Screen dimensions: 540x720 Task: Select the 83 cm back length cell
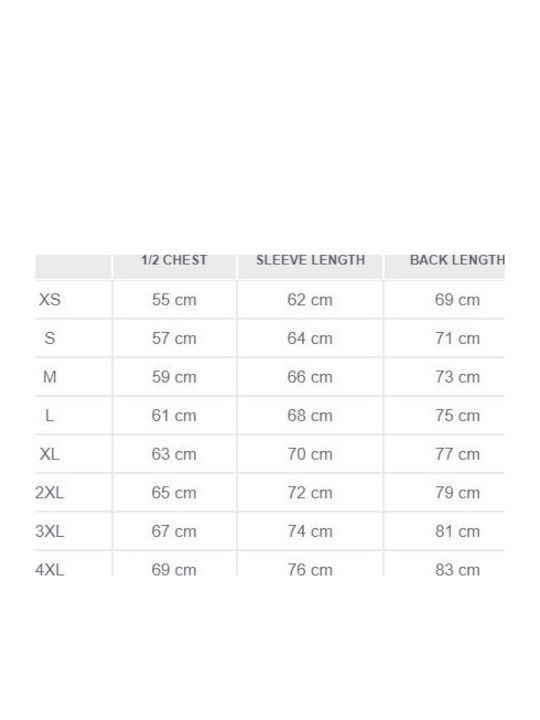(457, 570)
